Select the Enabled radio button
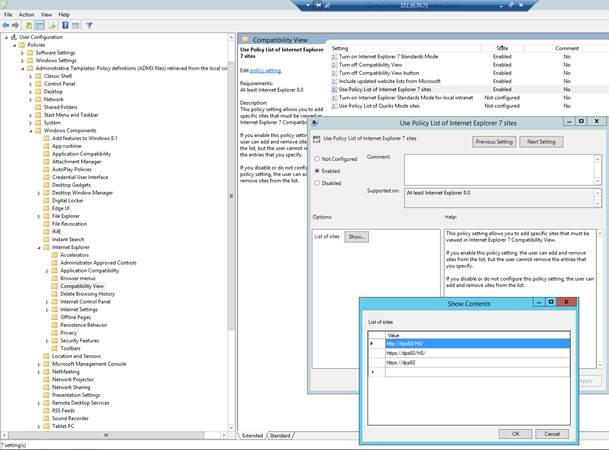The image size is (609, 450). [317, 171]
